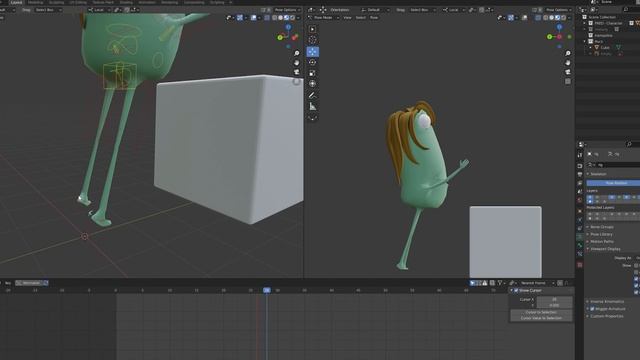Expand the Custom Properties panel
Image resolution: width=640 pixels, height=360 pixels.
coord(606,316)
